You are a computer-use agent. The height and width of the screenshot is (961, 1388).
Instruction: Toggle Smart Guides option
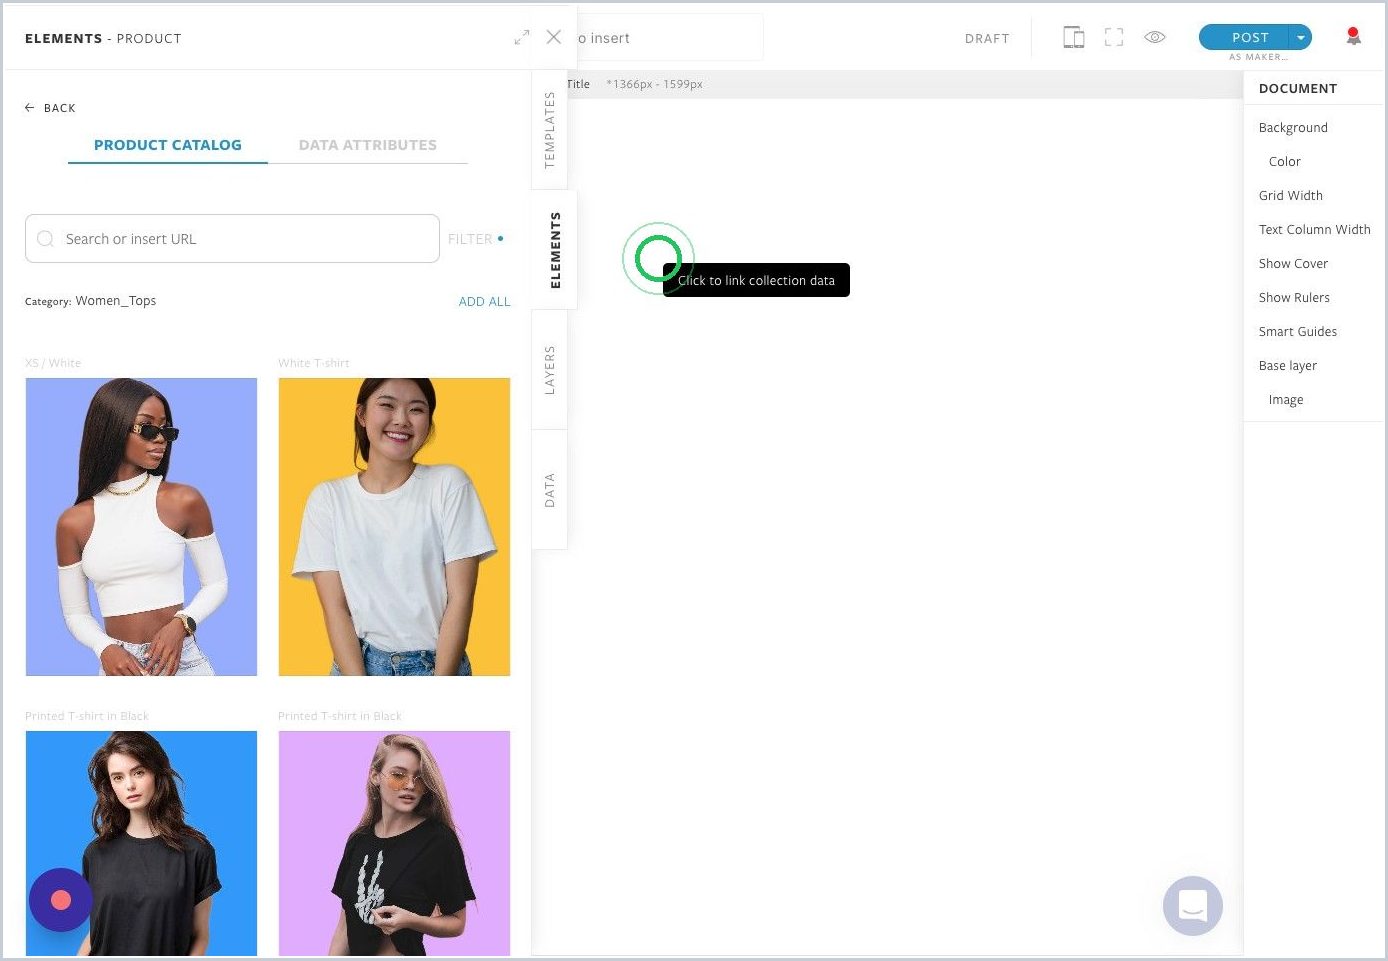click(x=1297, y=332)
